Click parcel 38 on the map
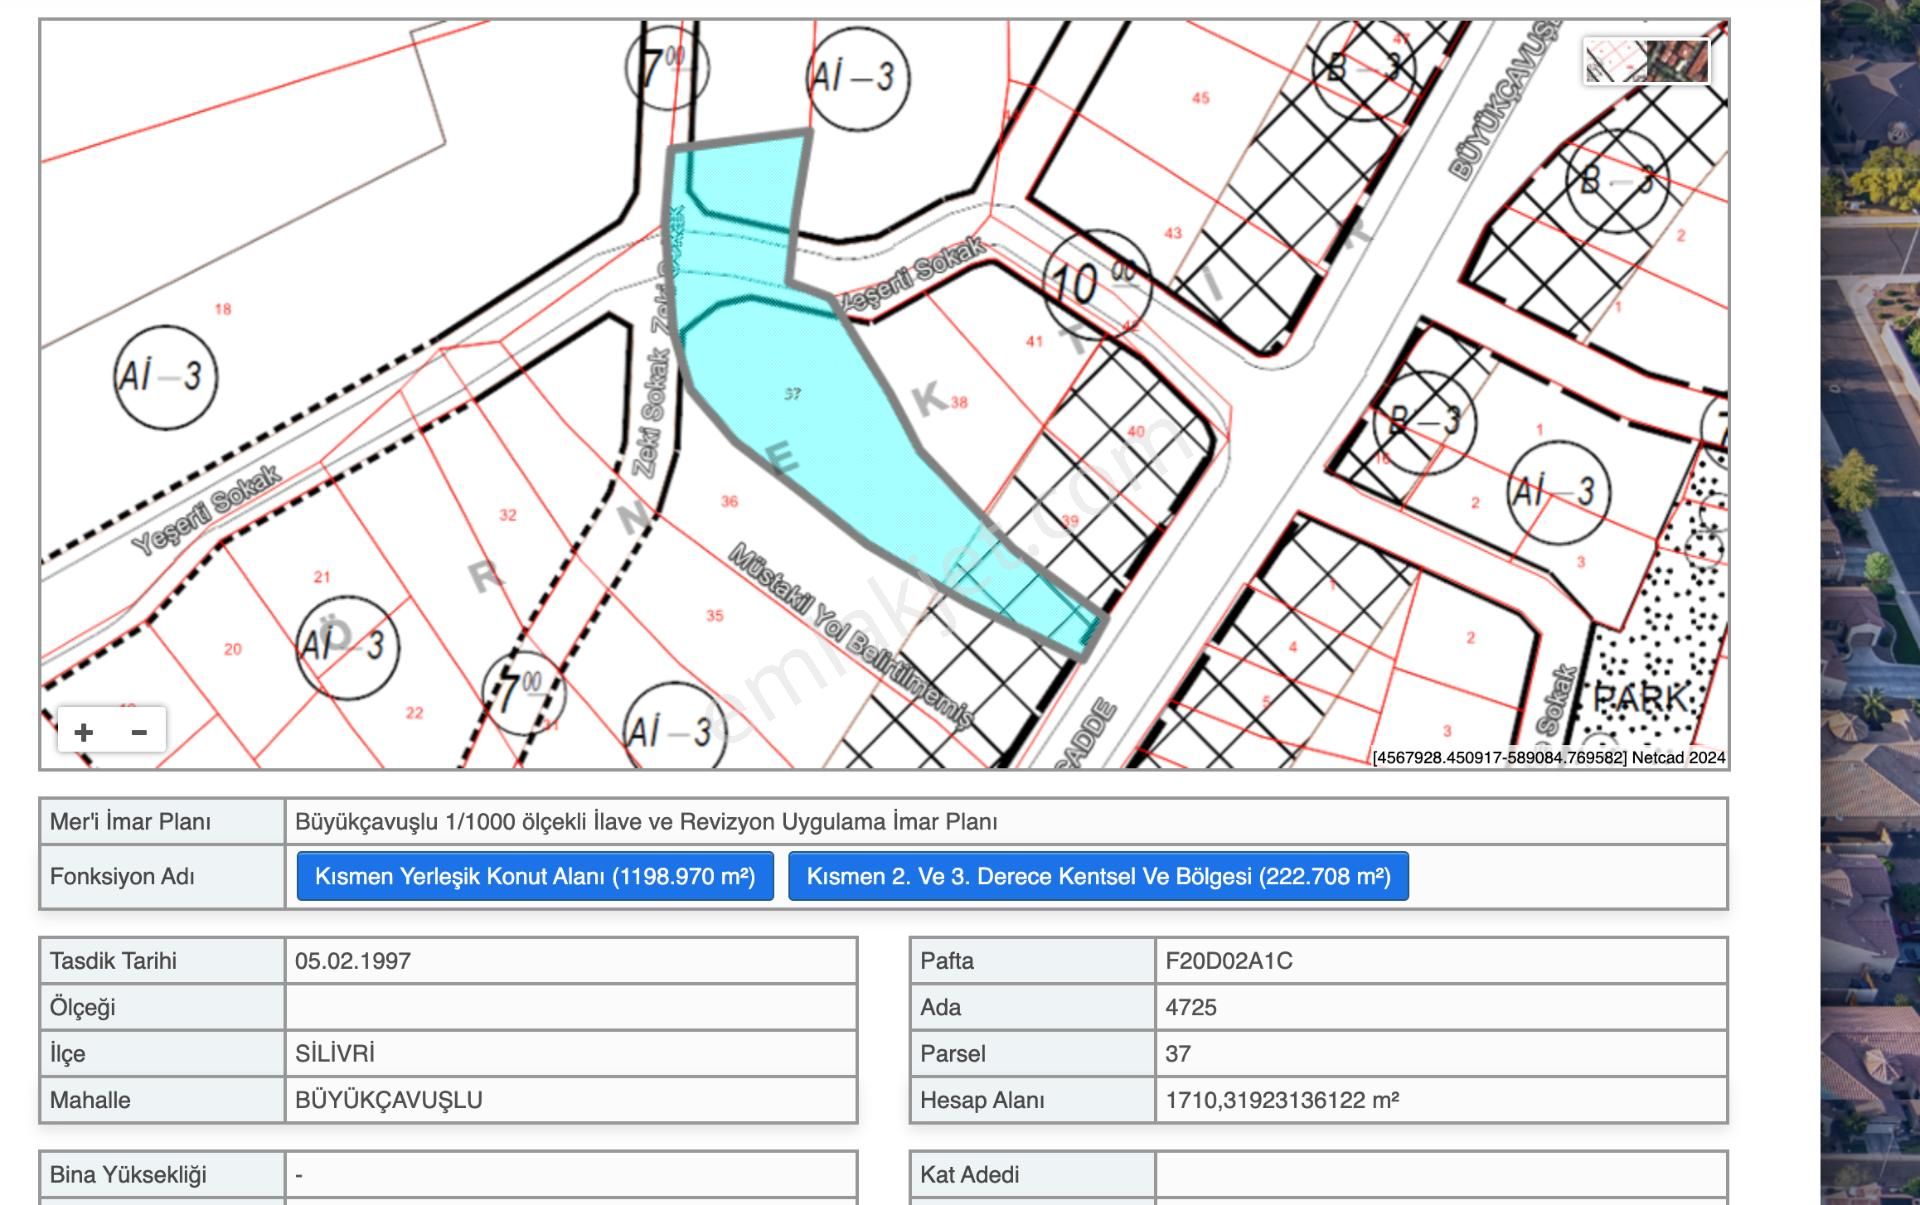This screenshot has height=1205, width=1920. click(959, 402)
